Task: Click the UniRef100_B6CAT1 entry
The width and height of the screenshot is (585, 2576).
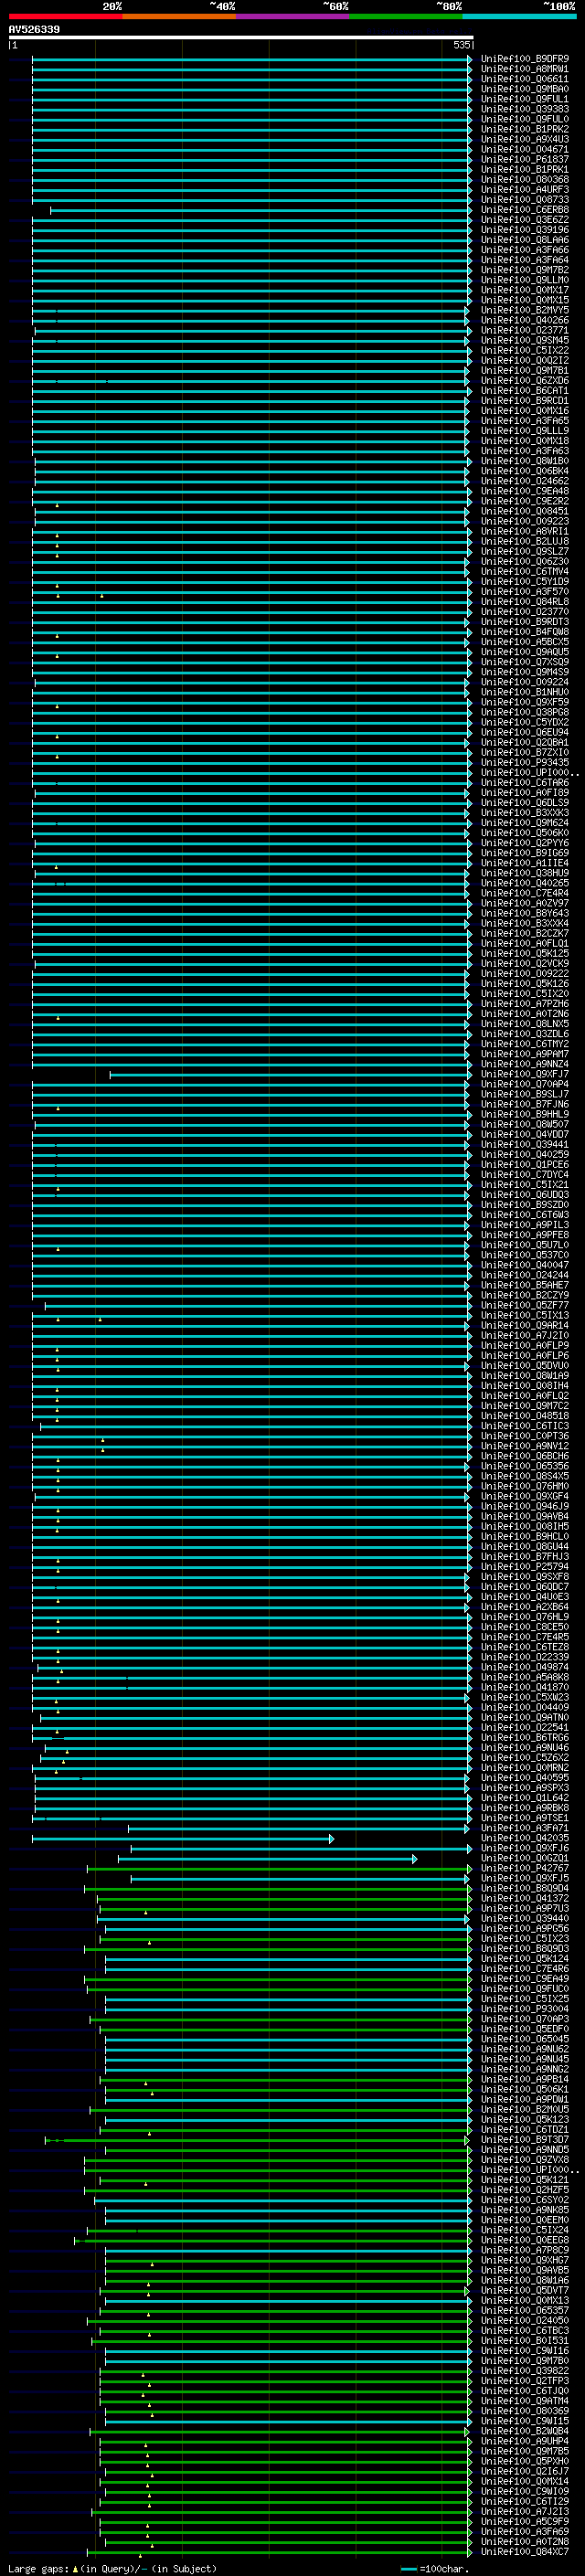Action: coord(524,391)
